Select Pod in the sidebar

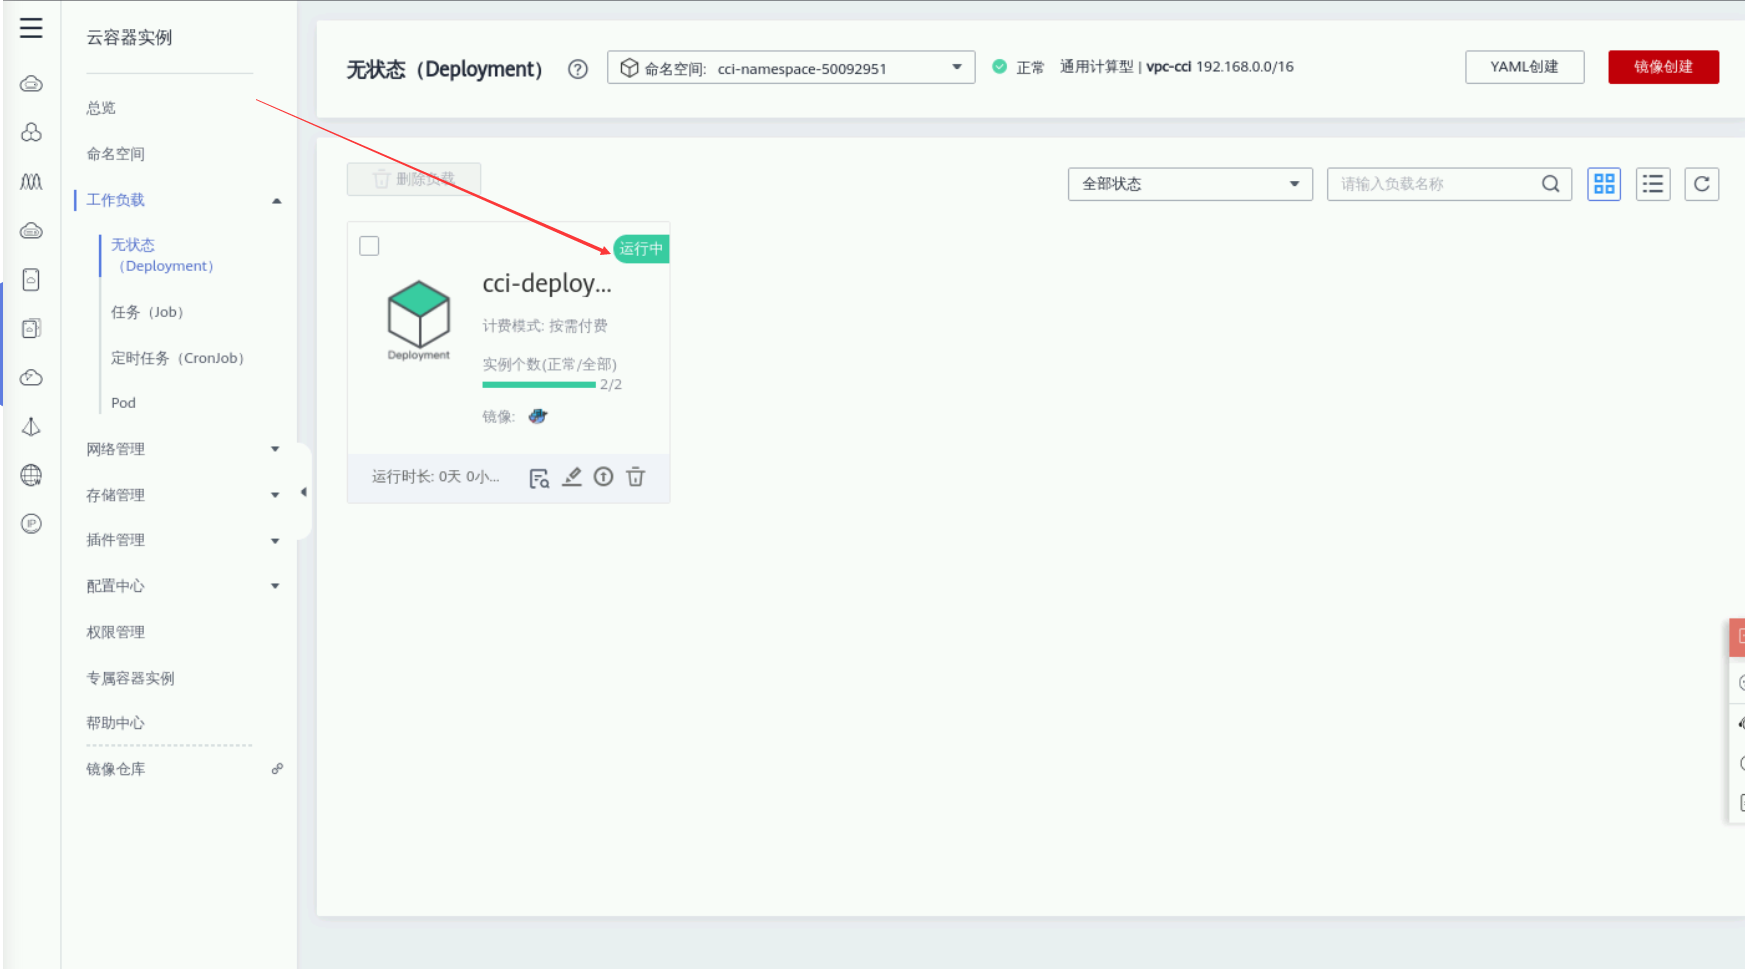(123, 403)
